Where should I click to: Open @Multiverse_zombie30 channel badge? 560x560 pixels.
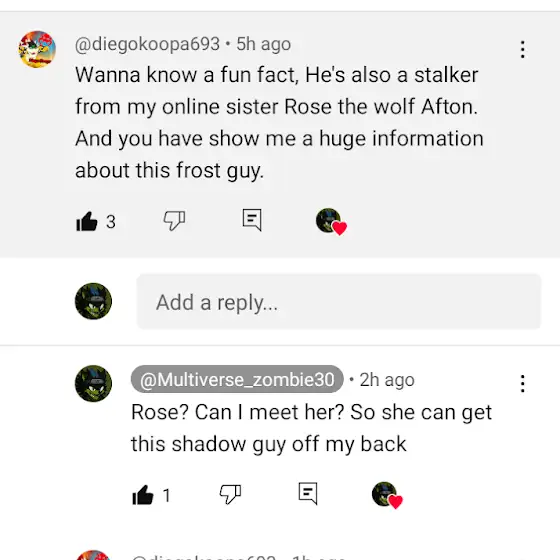[x=237, y=379]
